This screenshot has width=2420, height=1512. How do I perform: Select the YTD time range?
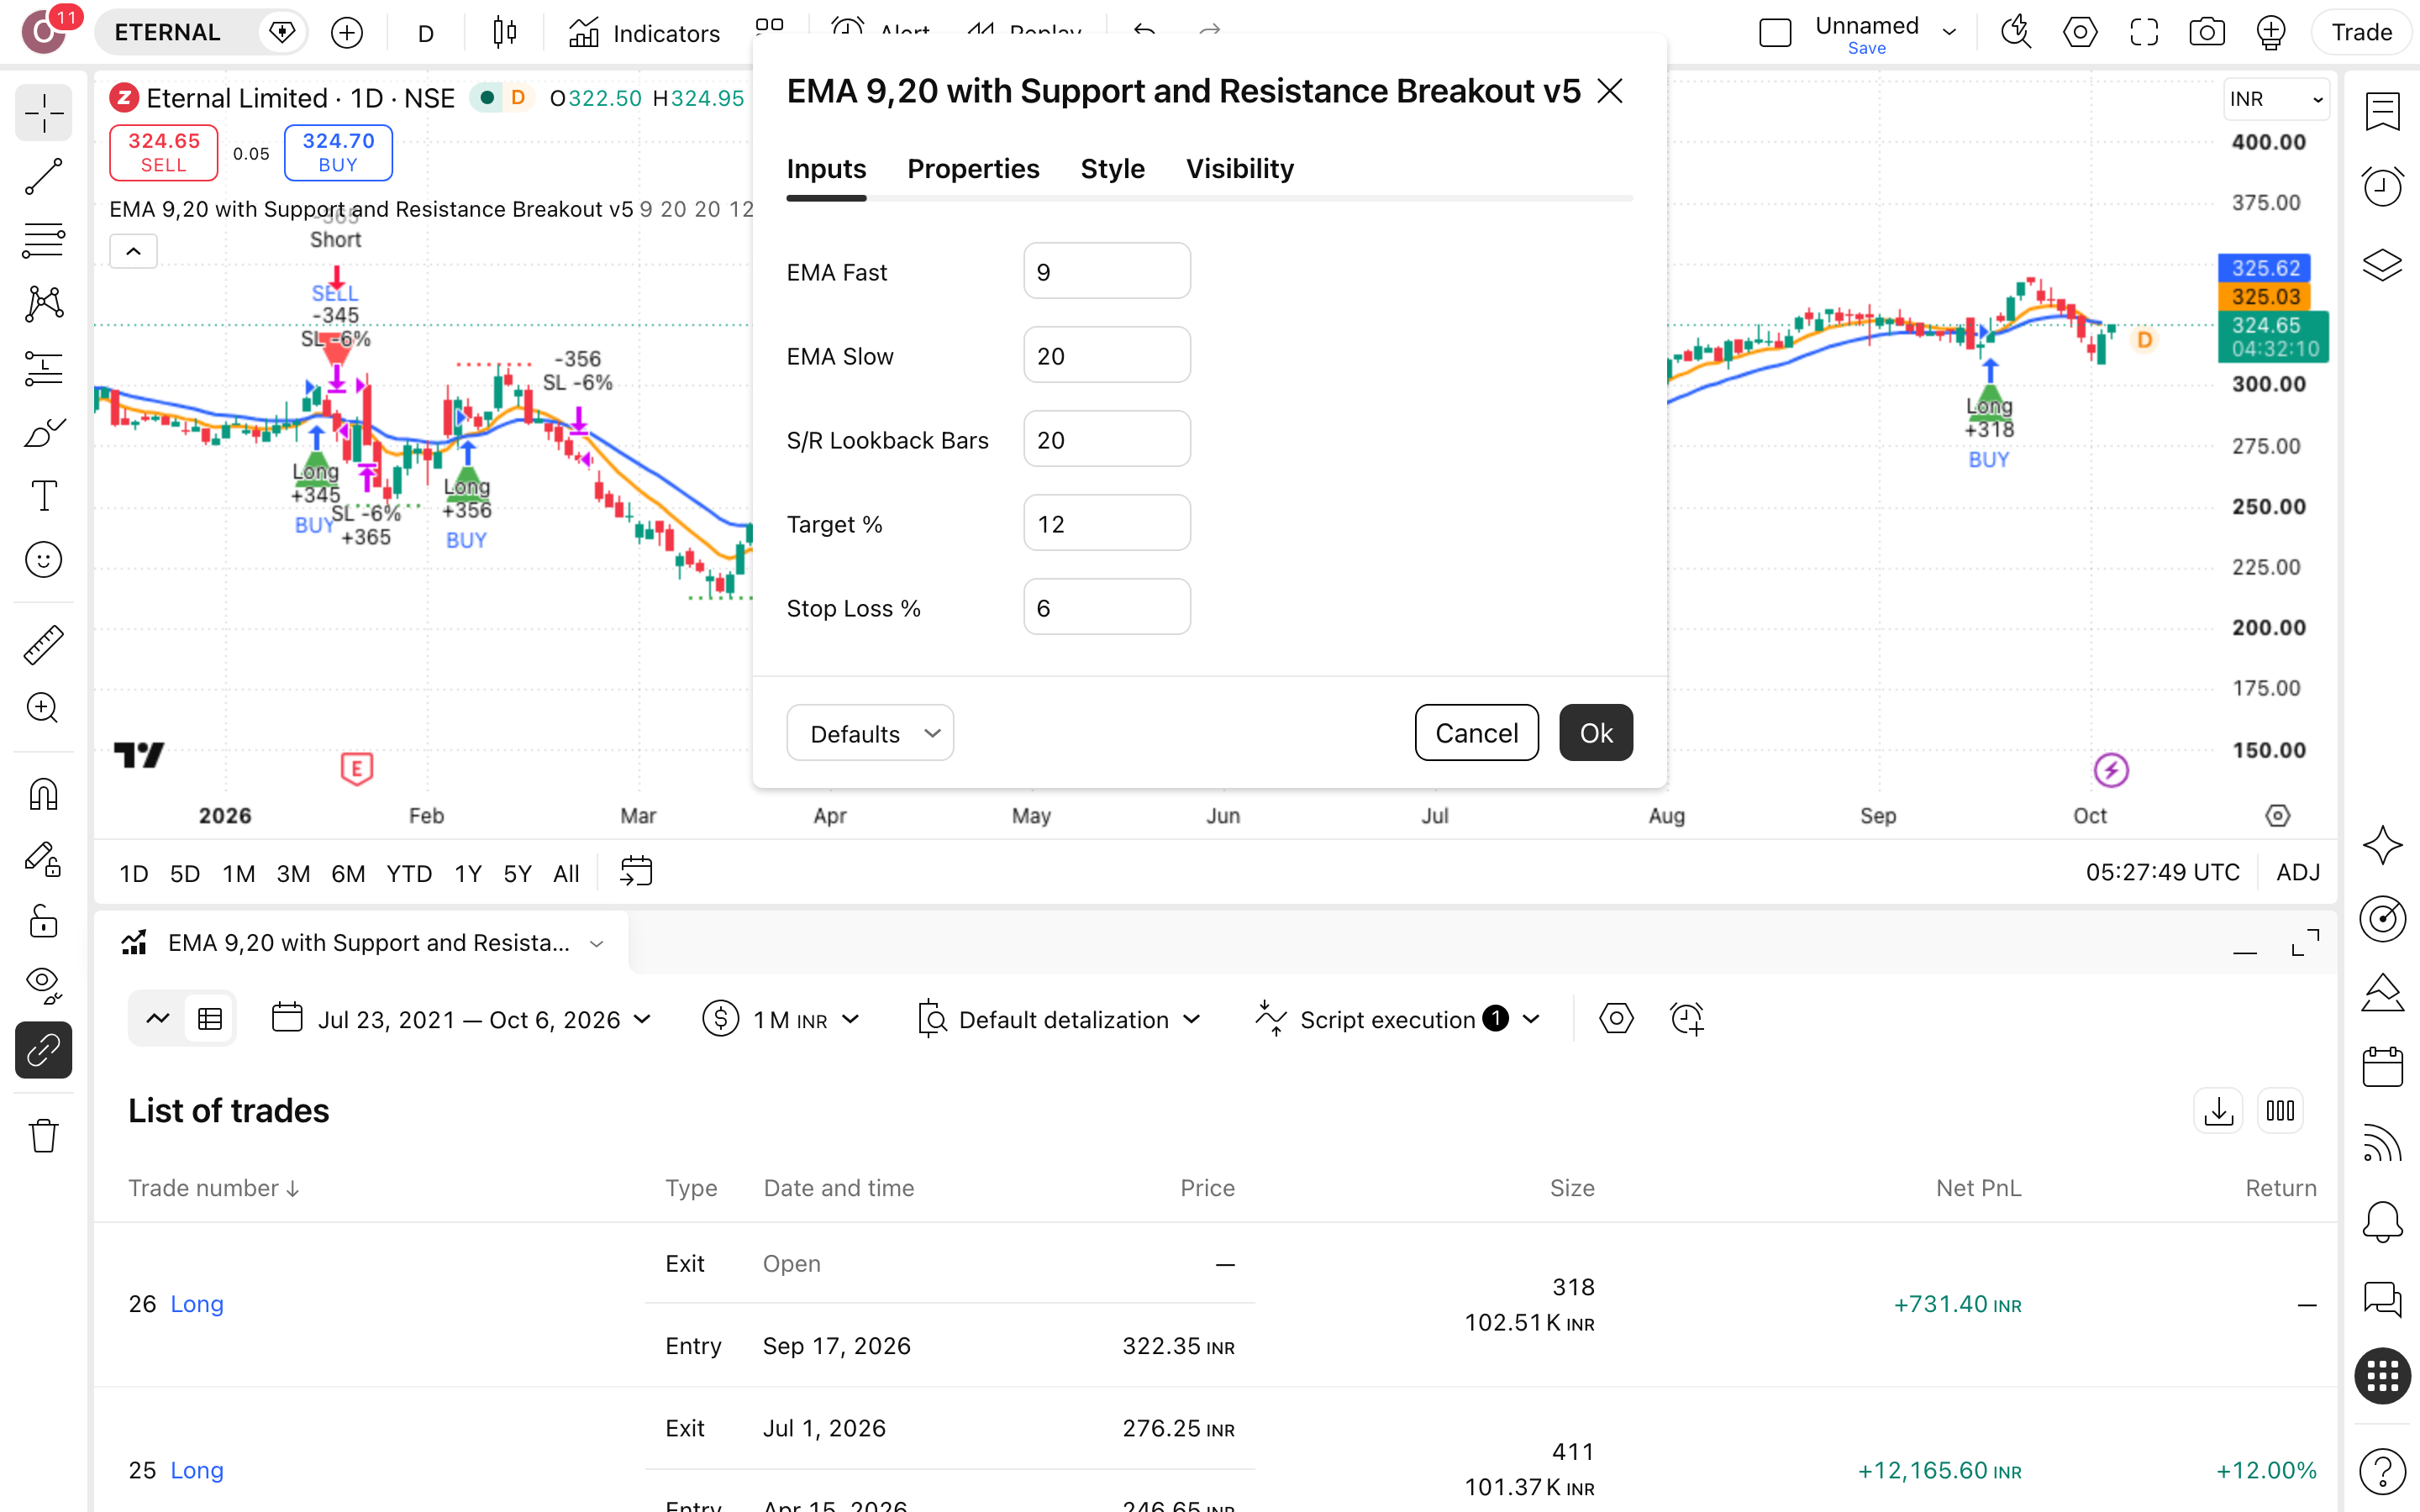click(x=409, y=873)
